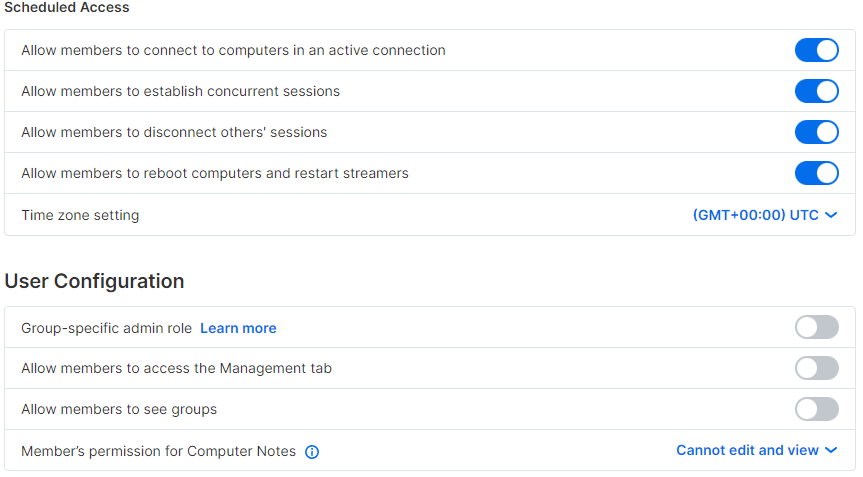Image resolution: width=863 pixels, height=477 pixels.
Task: Open the Learn more link
Action: (x=238, y=328)
